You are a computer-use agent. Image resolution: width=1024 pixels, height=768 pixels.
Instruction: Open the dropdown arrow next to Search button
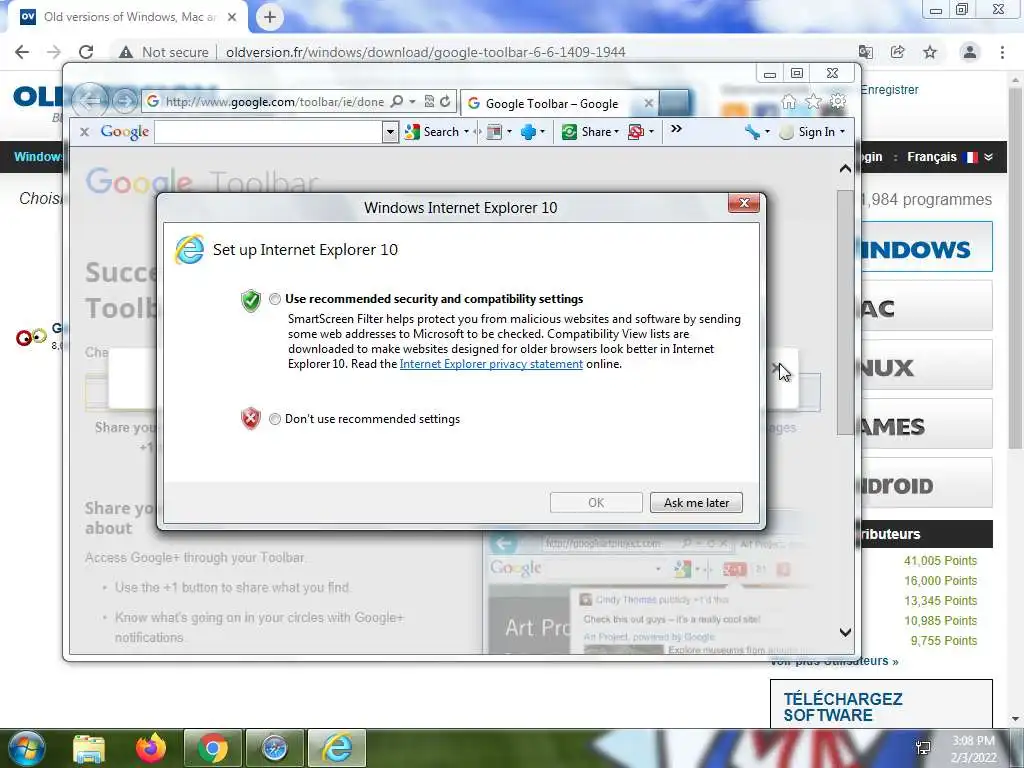(x=466, y=132)
